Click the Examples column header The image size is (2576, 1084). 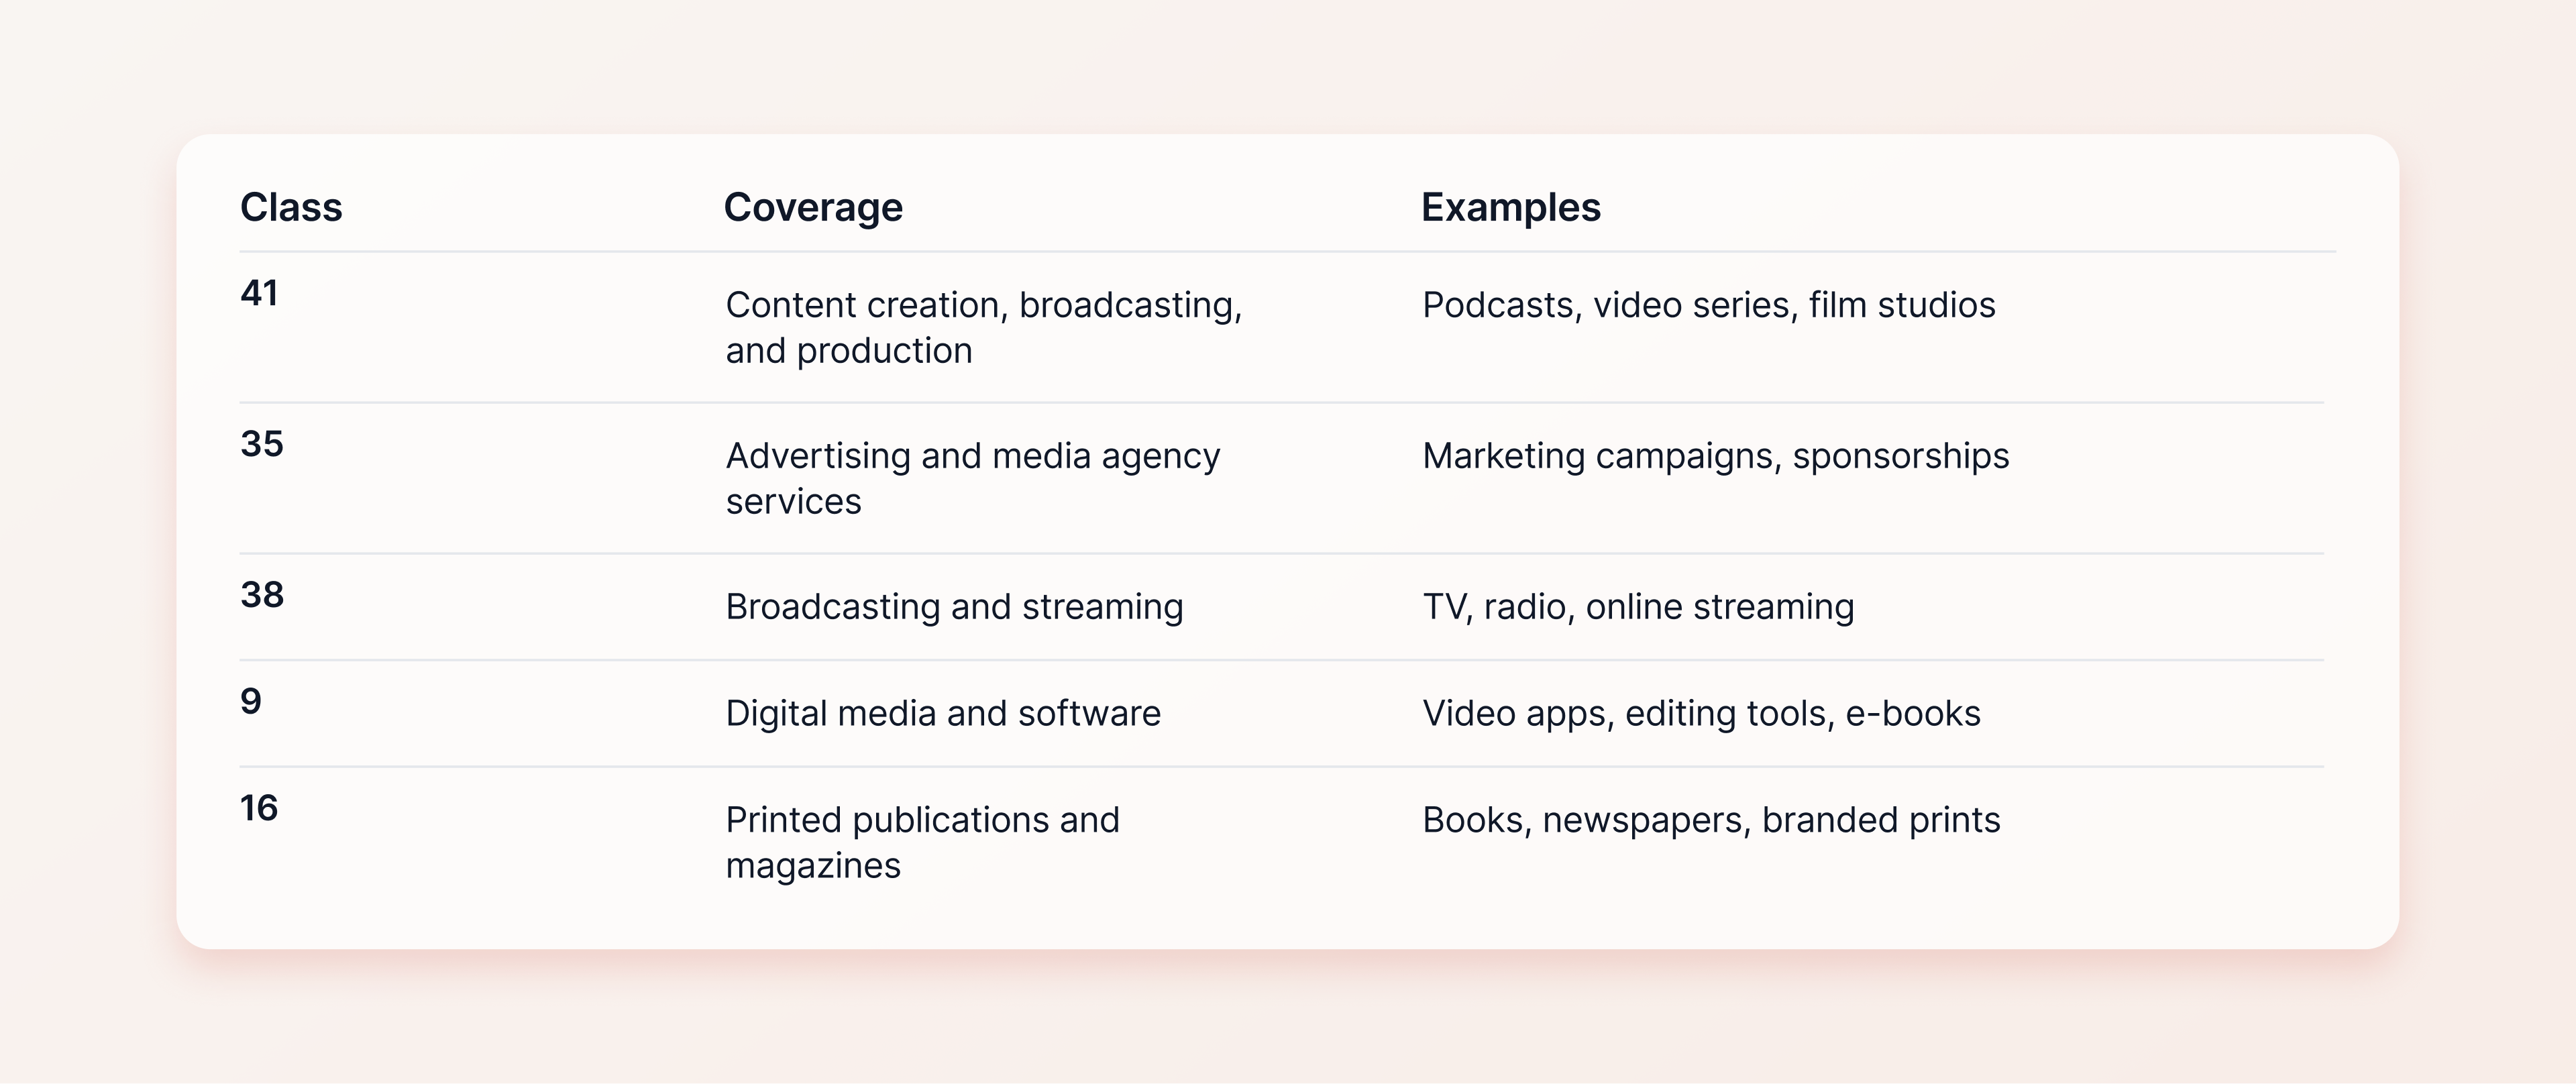pos(1510,208)
